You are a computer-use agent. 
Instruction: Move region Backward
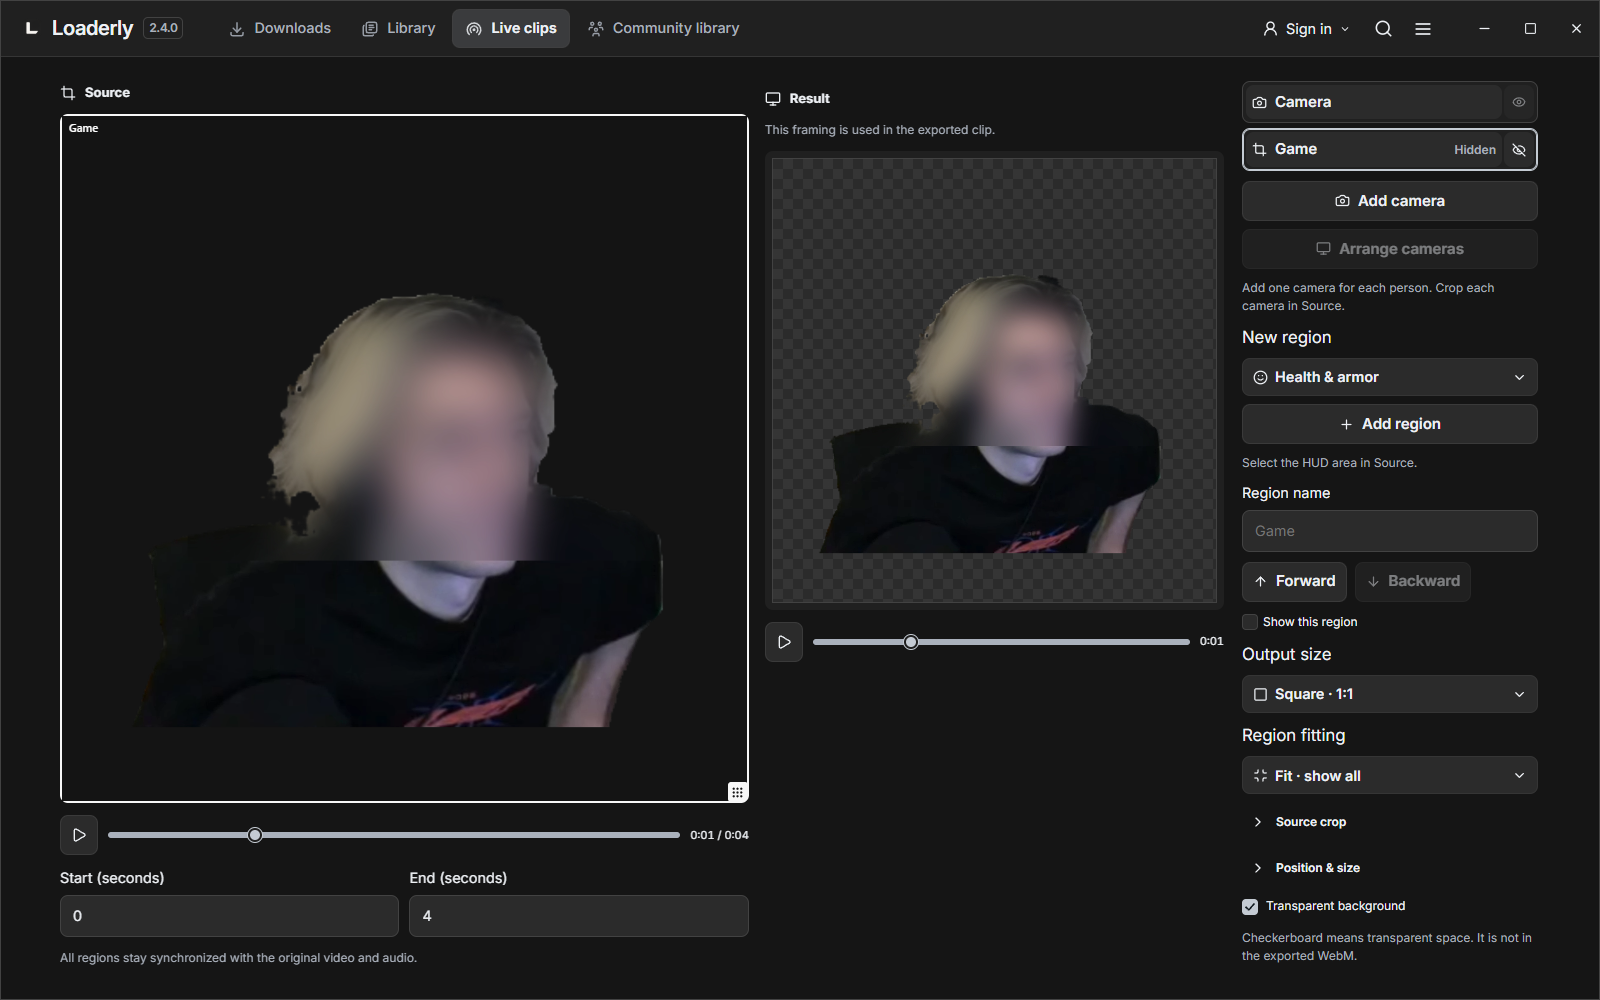[1413, 581]
